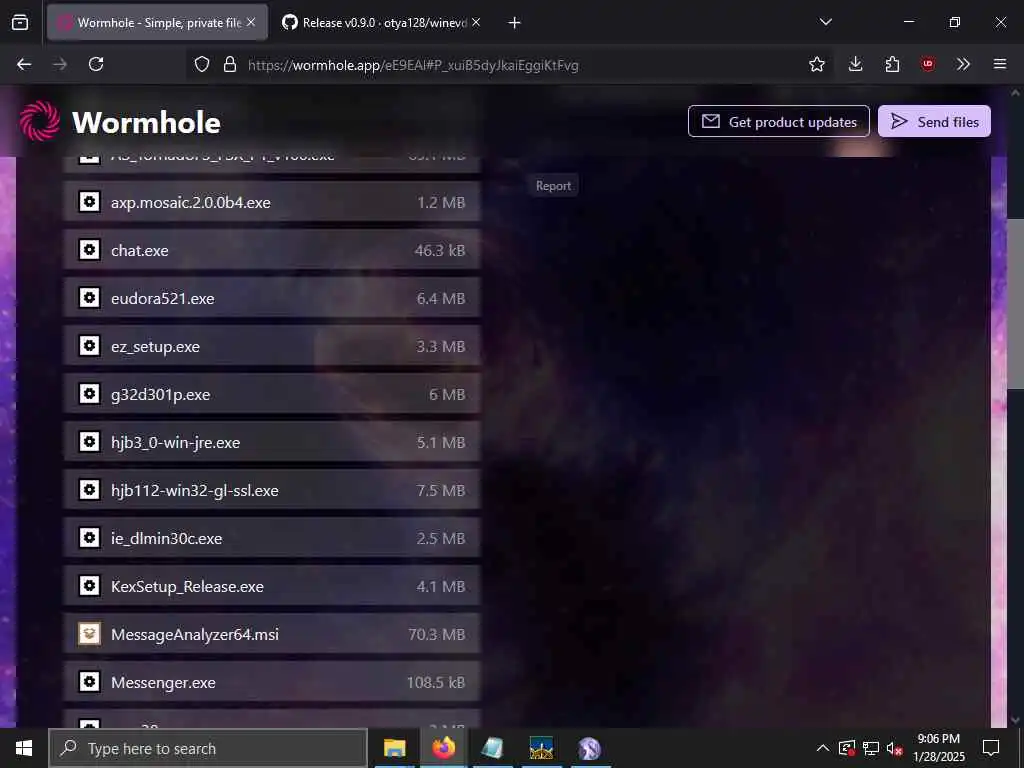List all tabs dropdown arrow
Viewport: 1024px width, 768px height.
tap(825, 22)
